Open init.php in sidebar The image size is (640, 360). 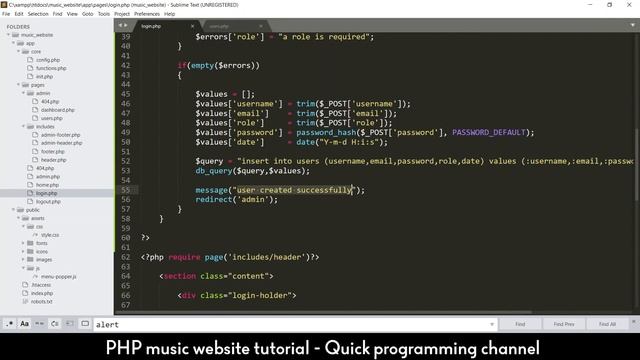[x=44, y=77]
